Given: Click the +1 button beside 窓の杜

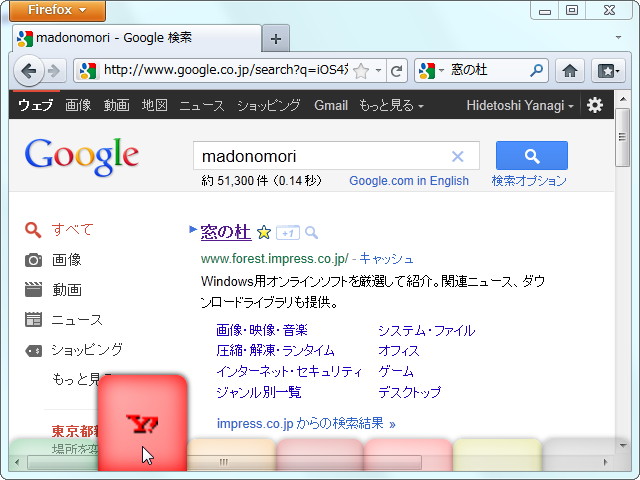Looking at the screenshot, I should coord(288,233).
